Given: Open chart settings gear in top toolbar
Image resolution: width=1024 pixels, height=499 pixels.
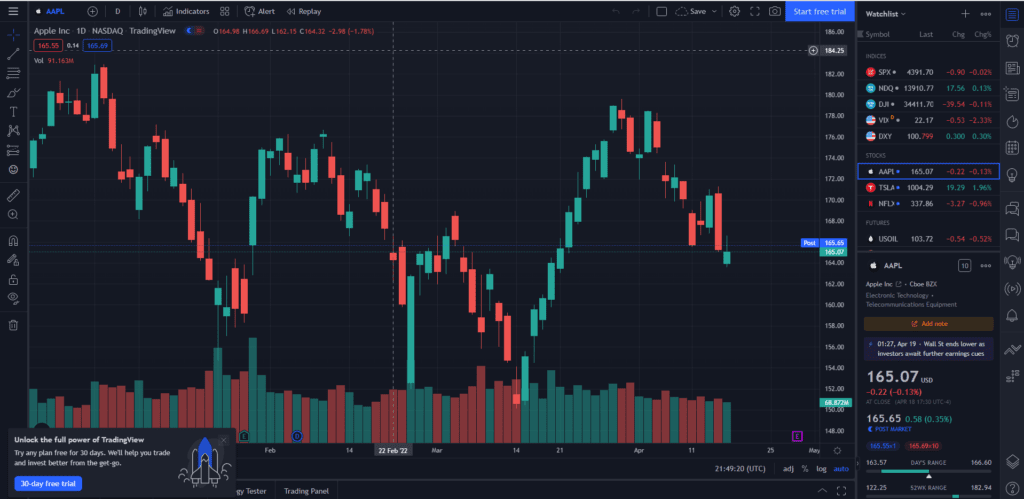Looking at the screenshot, I should [x=734, y=12].
